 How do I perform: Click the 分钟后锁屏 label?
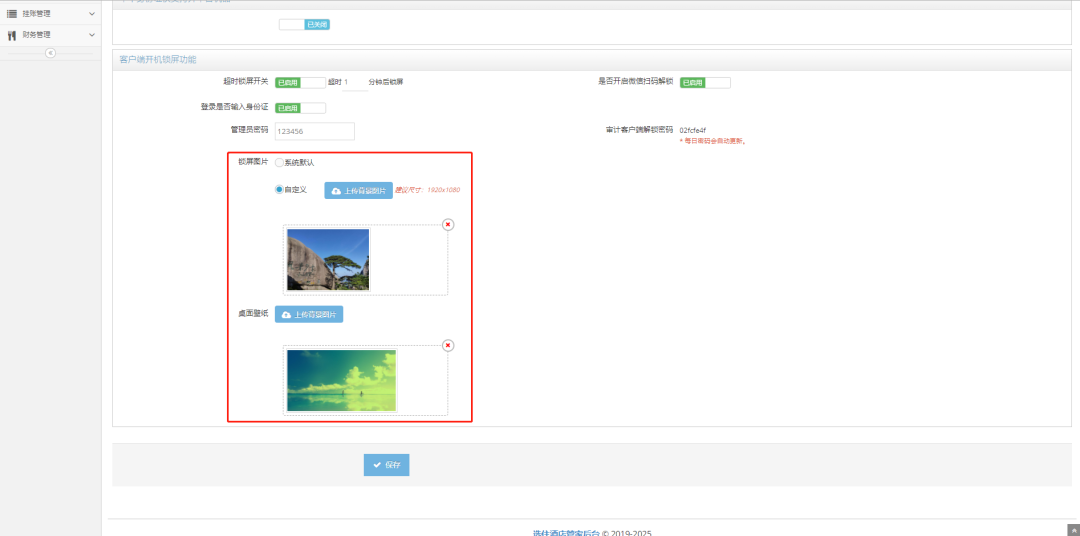pyautogui.click(x=386, y=82)
